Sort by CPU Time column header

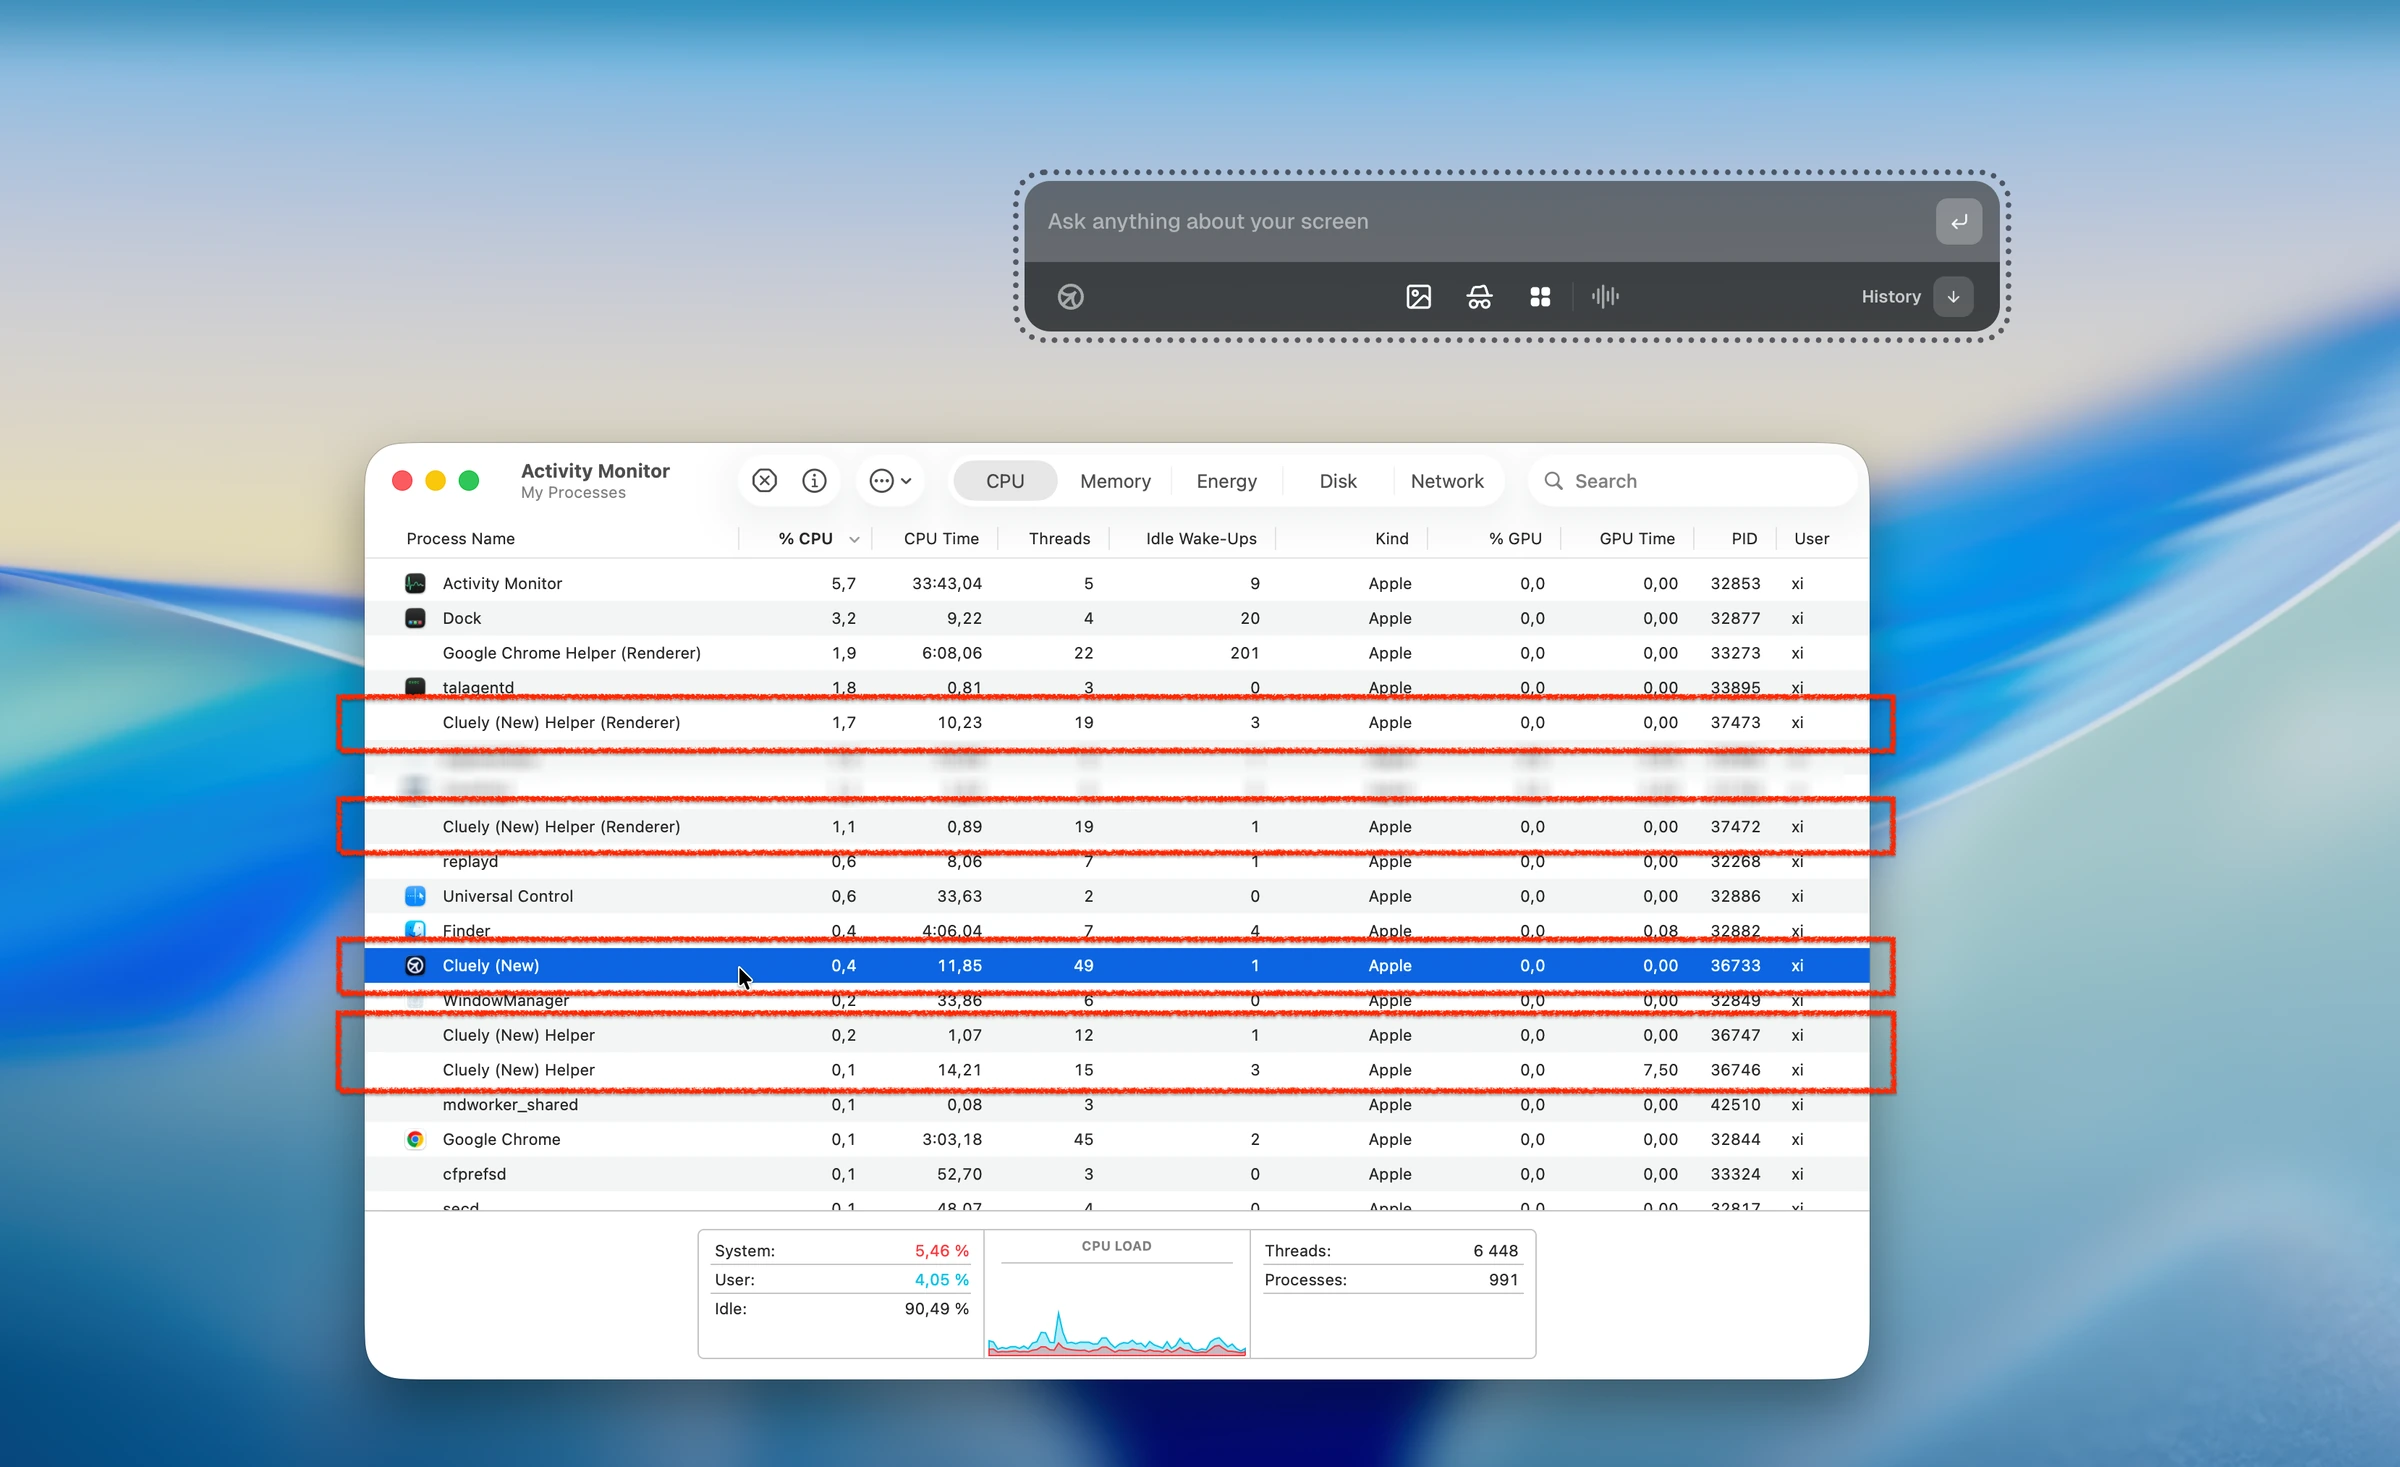coord(940,539)
